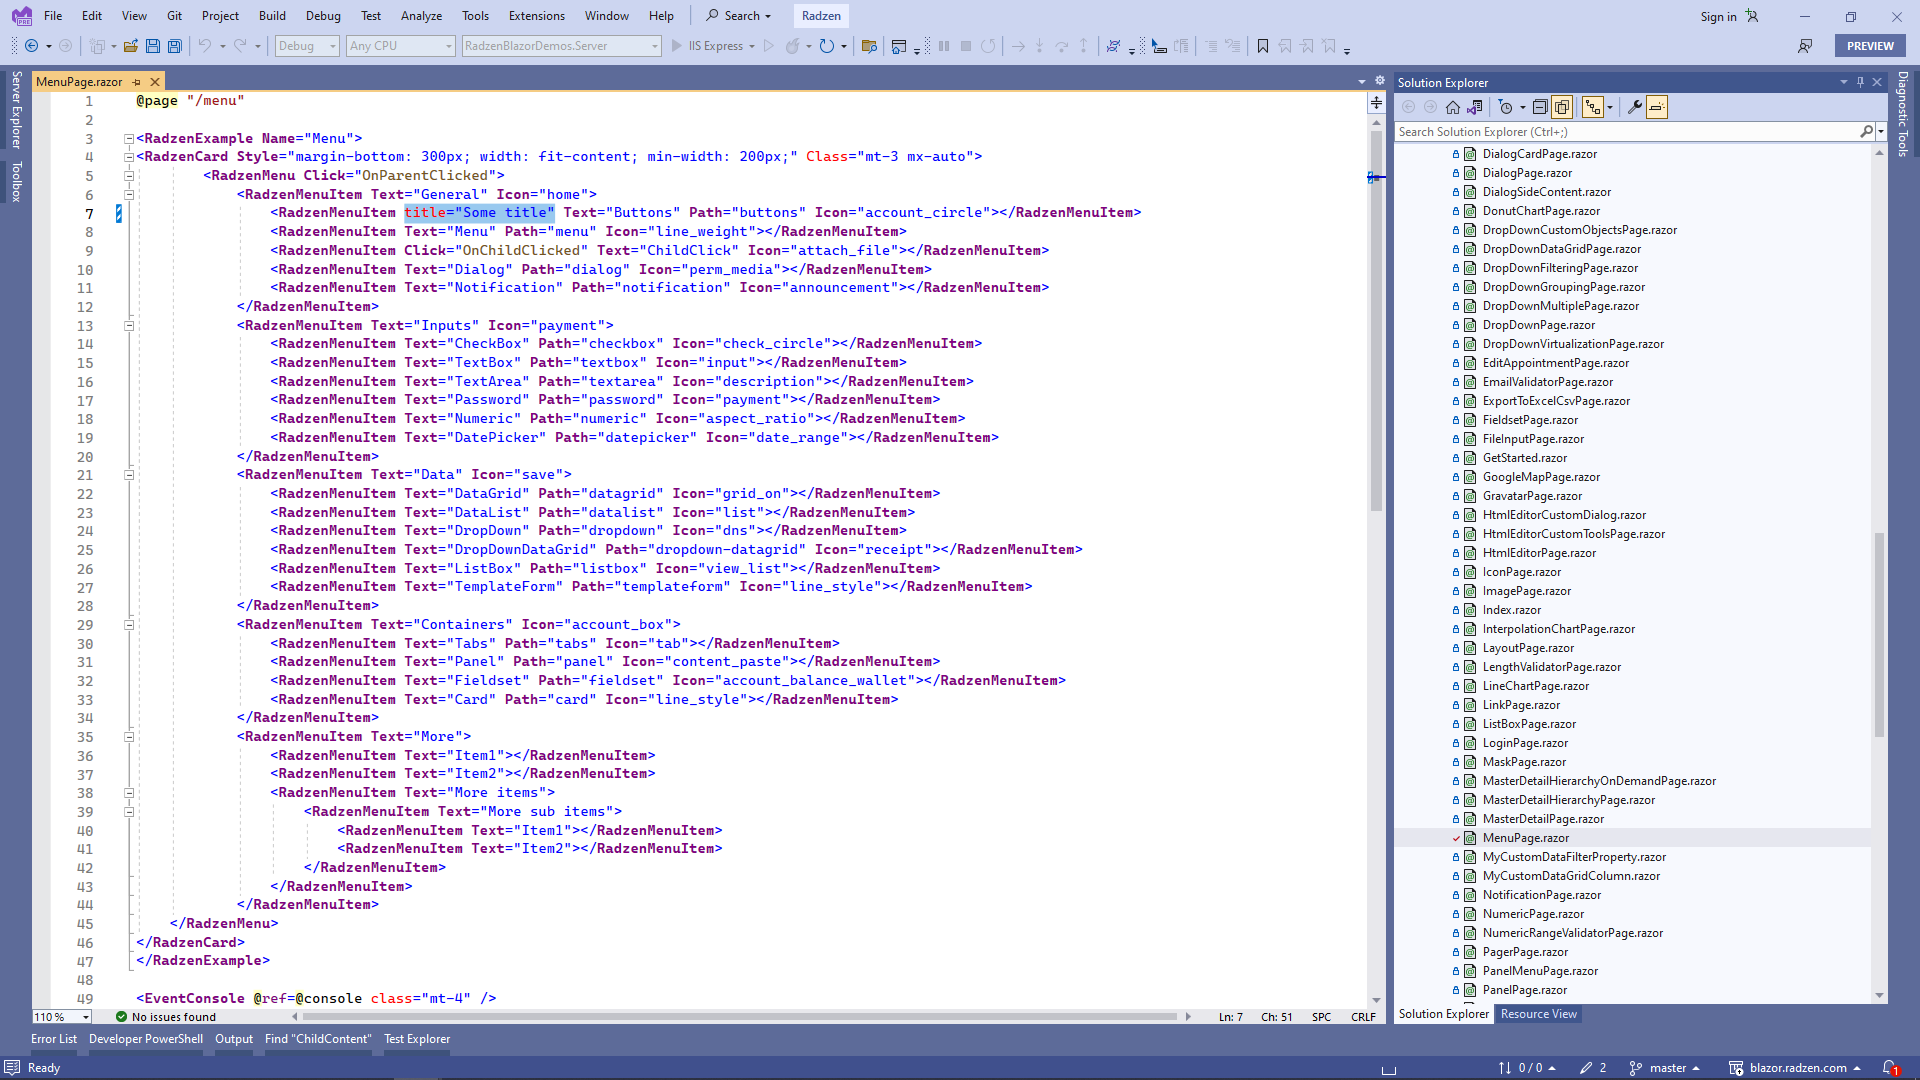Viewport: 1920px width, 1080px height.
Task: Click the Navigate Backward toolbar icon
Action: pos(32,46)
